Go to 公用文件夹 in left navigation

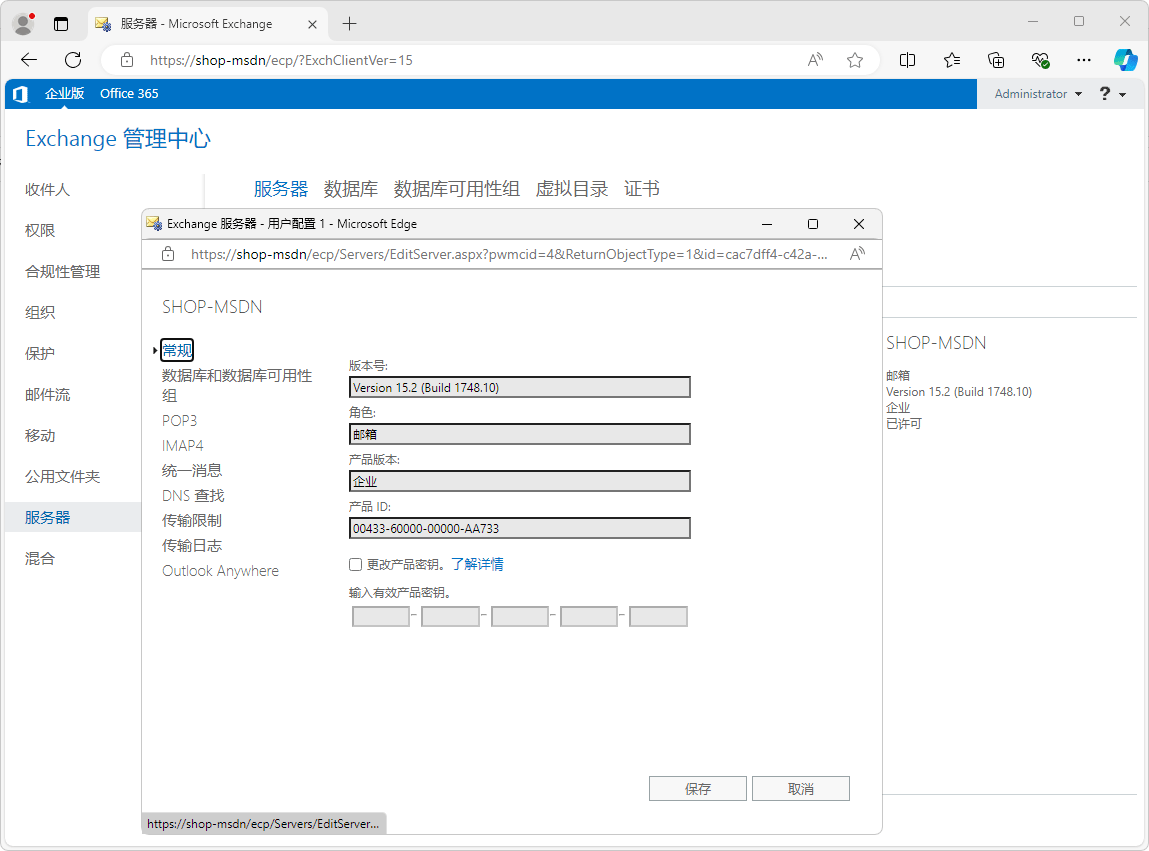coord(62,477)
